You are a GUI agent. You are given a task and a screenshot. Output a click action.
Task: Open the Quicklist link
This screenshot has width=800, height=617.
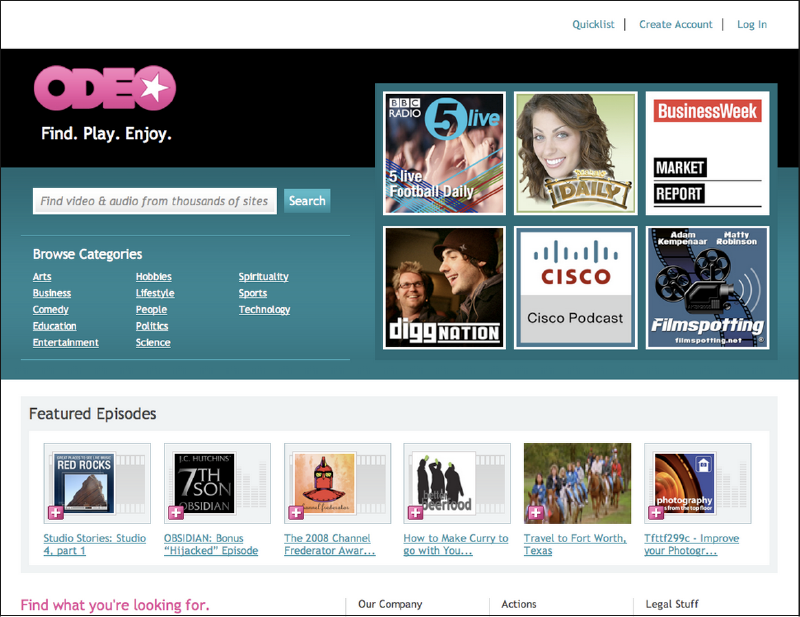click(x=593, y=24)
